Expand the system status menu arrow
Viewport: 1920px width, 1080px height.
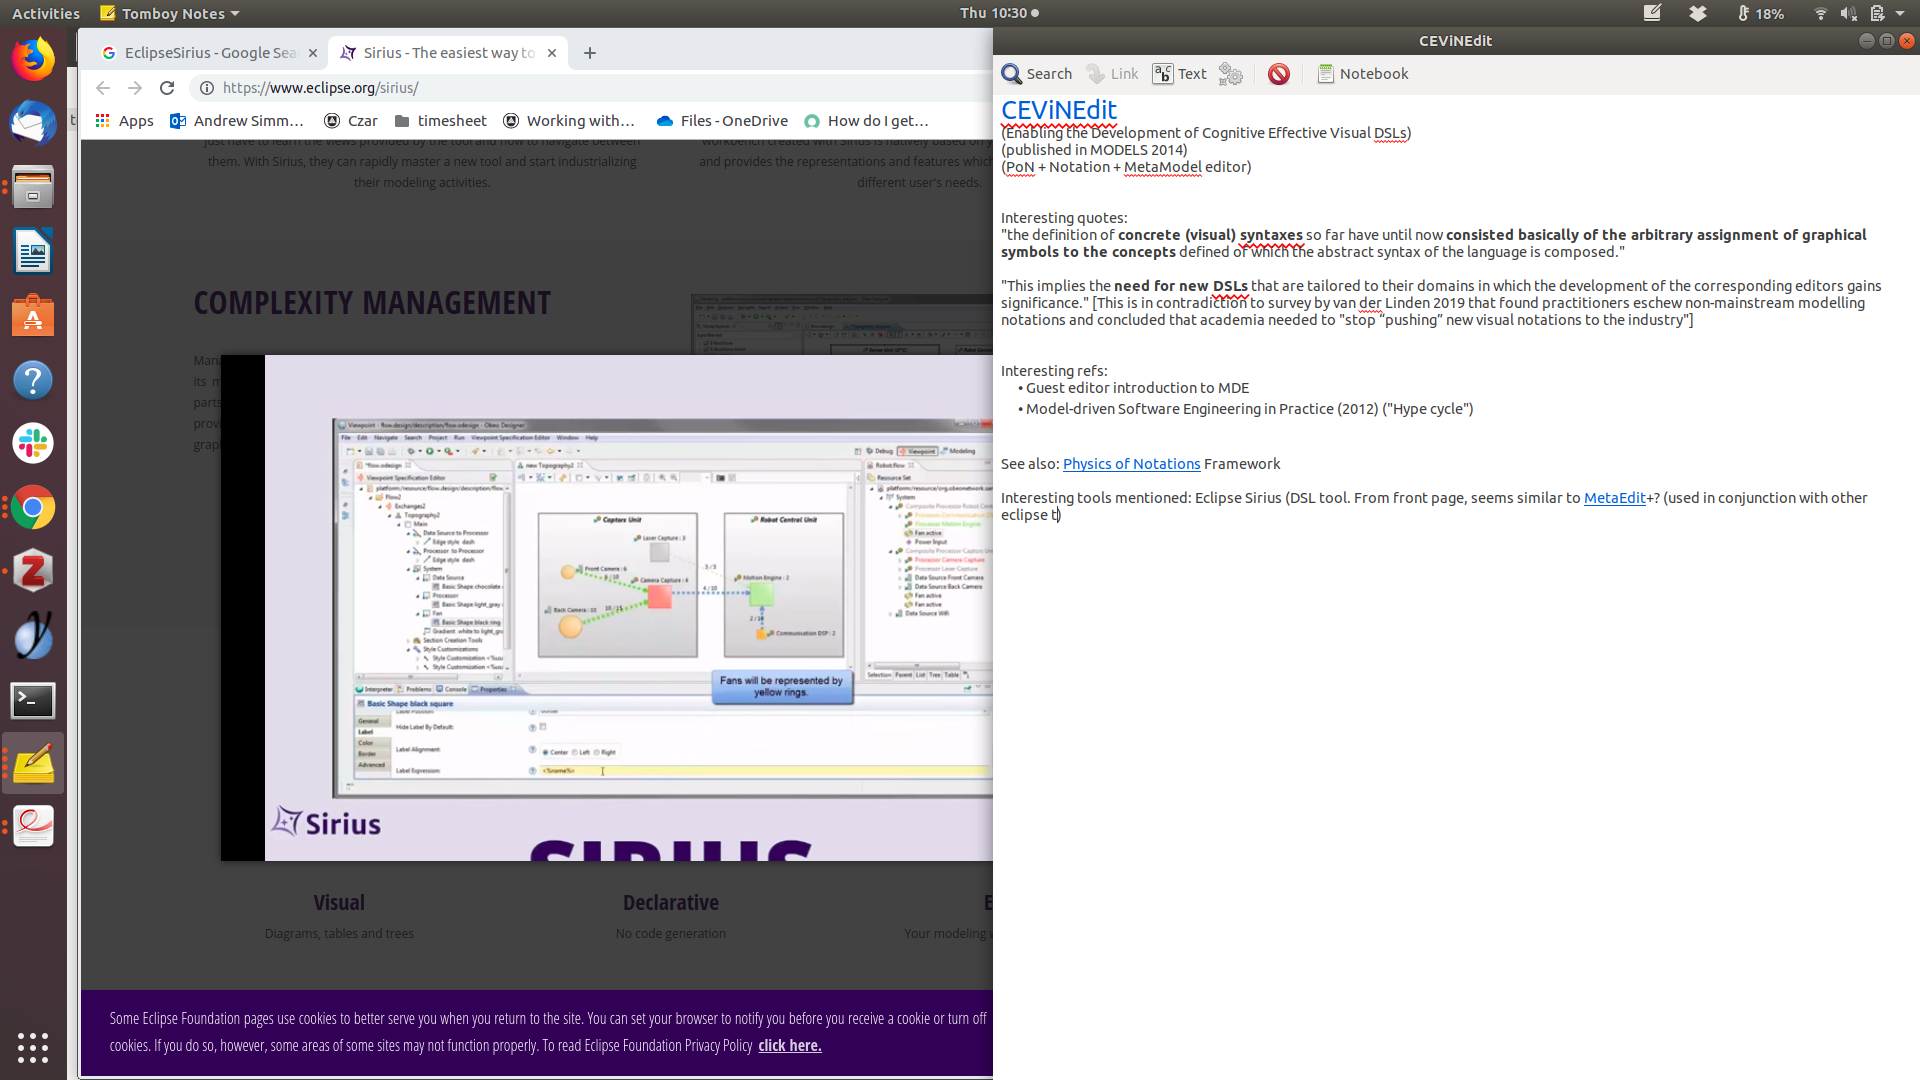tap(1900, 13)
